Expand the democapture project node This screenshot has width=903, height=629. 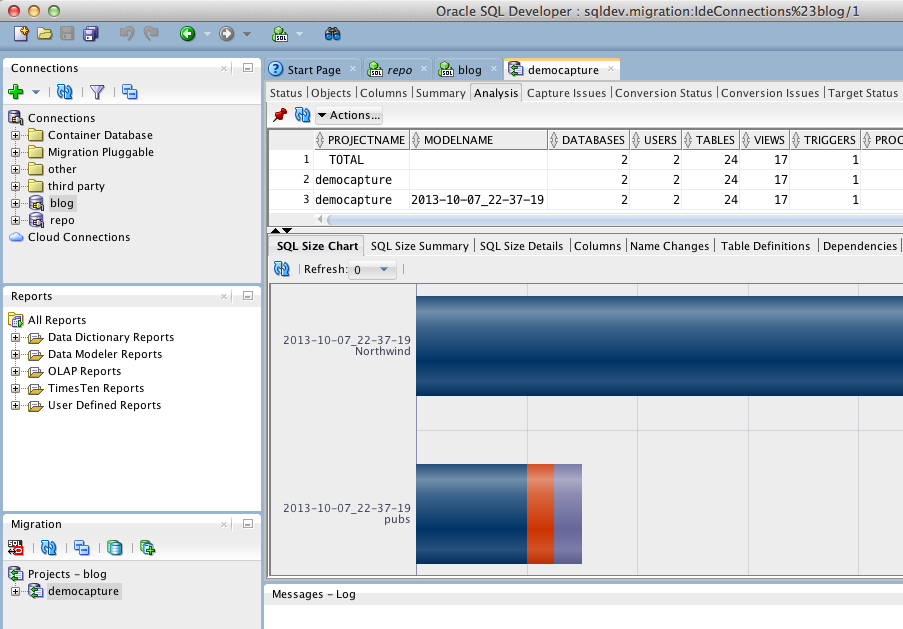(16, 592)
